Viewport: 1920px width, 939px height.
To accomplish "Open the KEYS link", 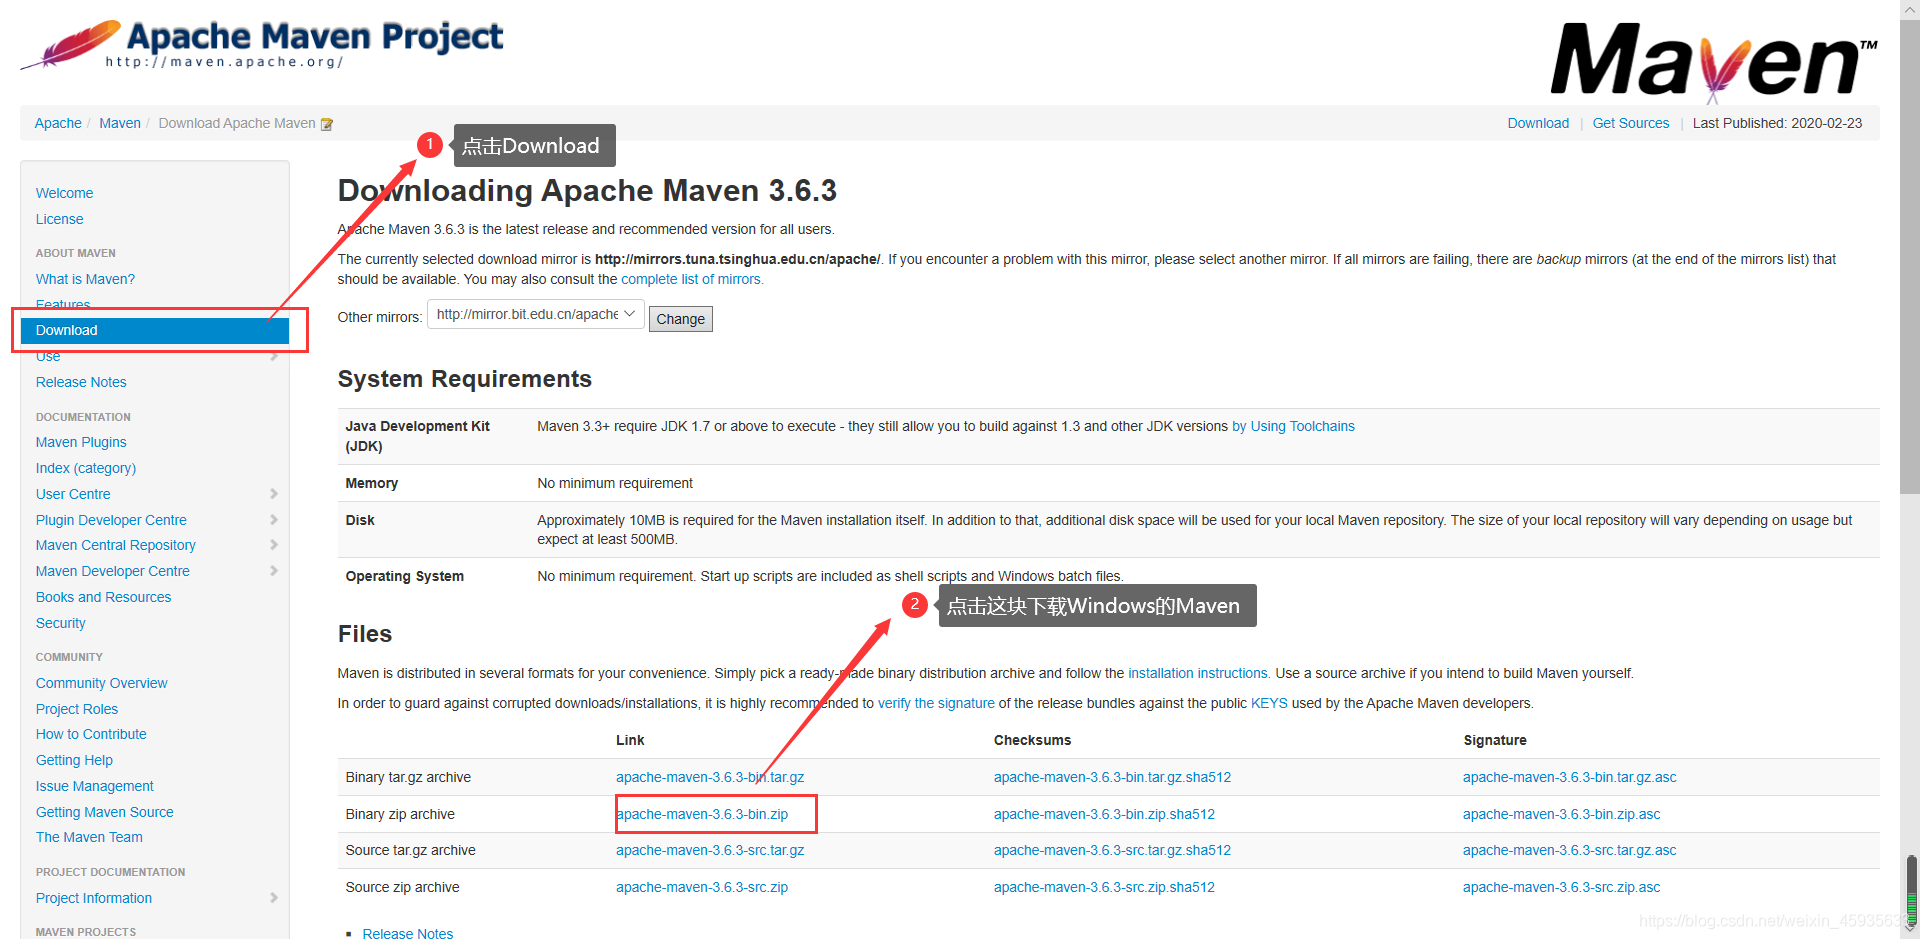I will (x=1268, y=703).
